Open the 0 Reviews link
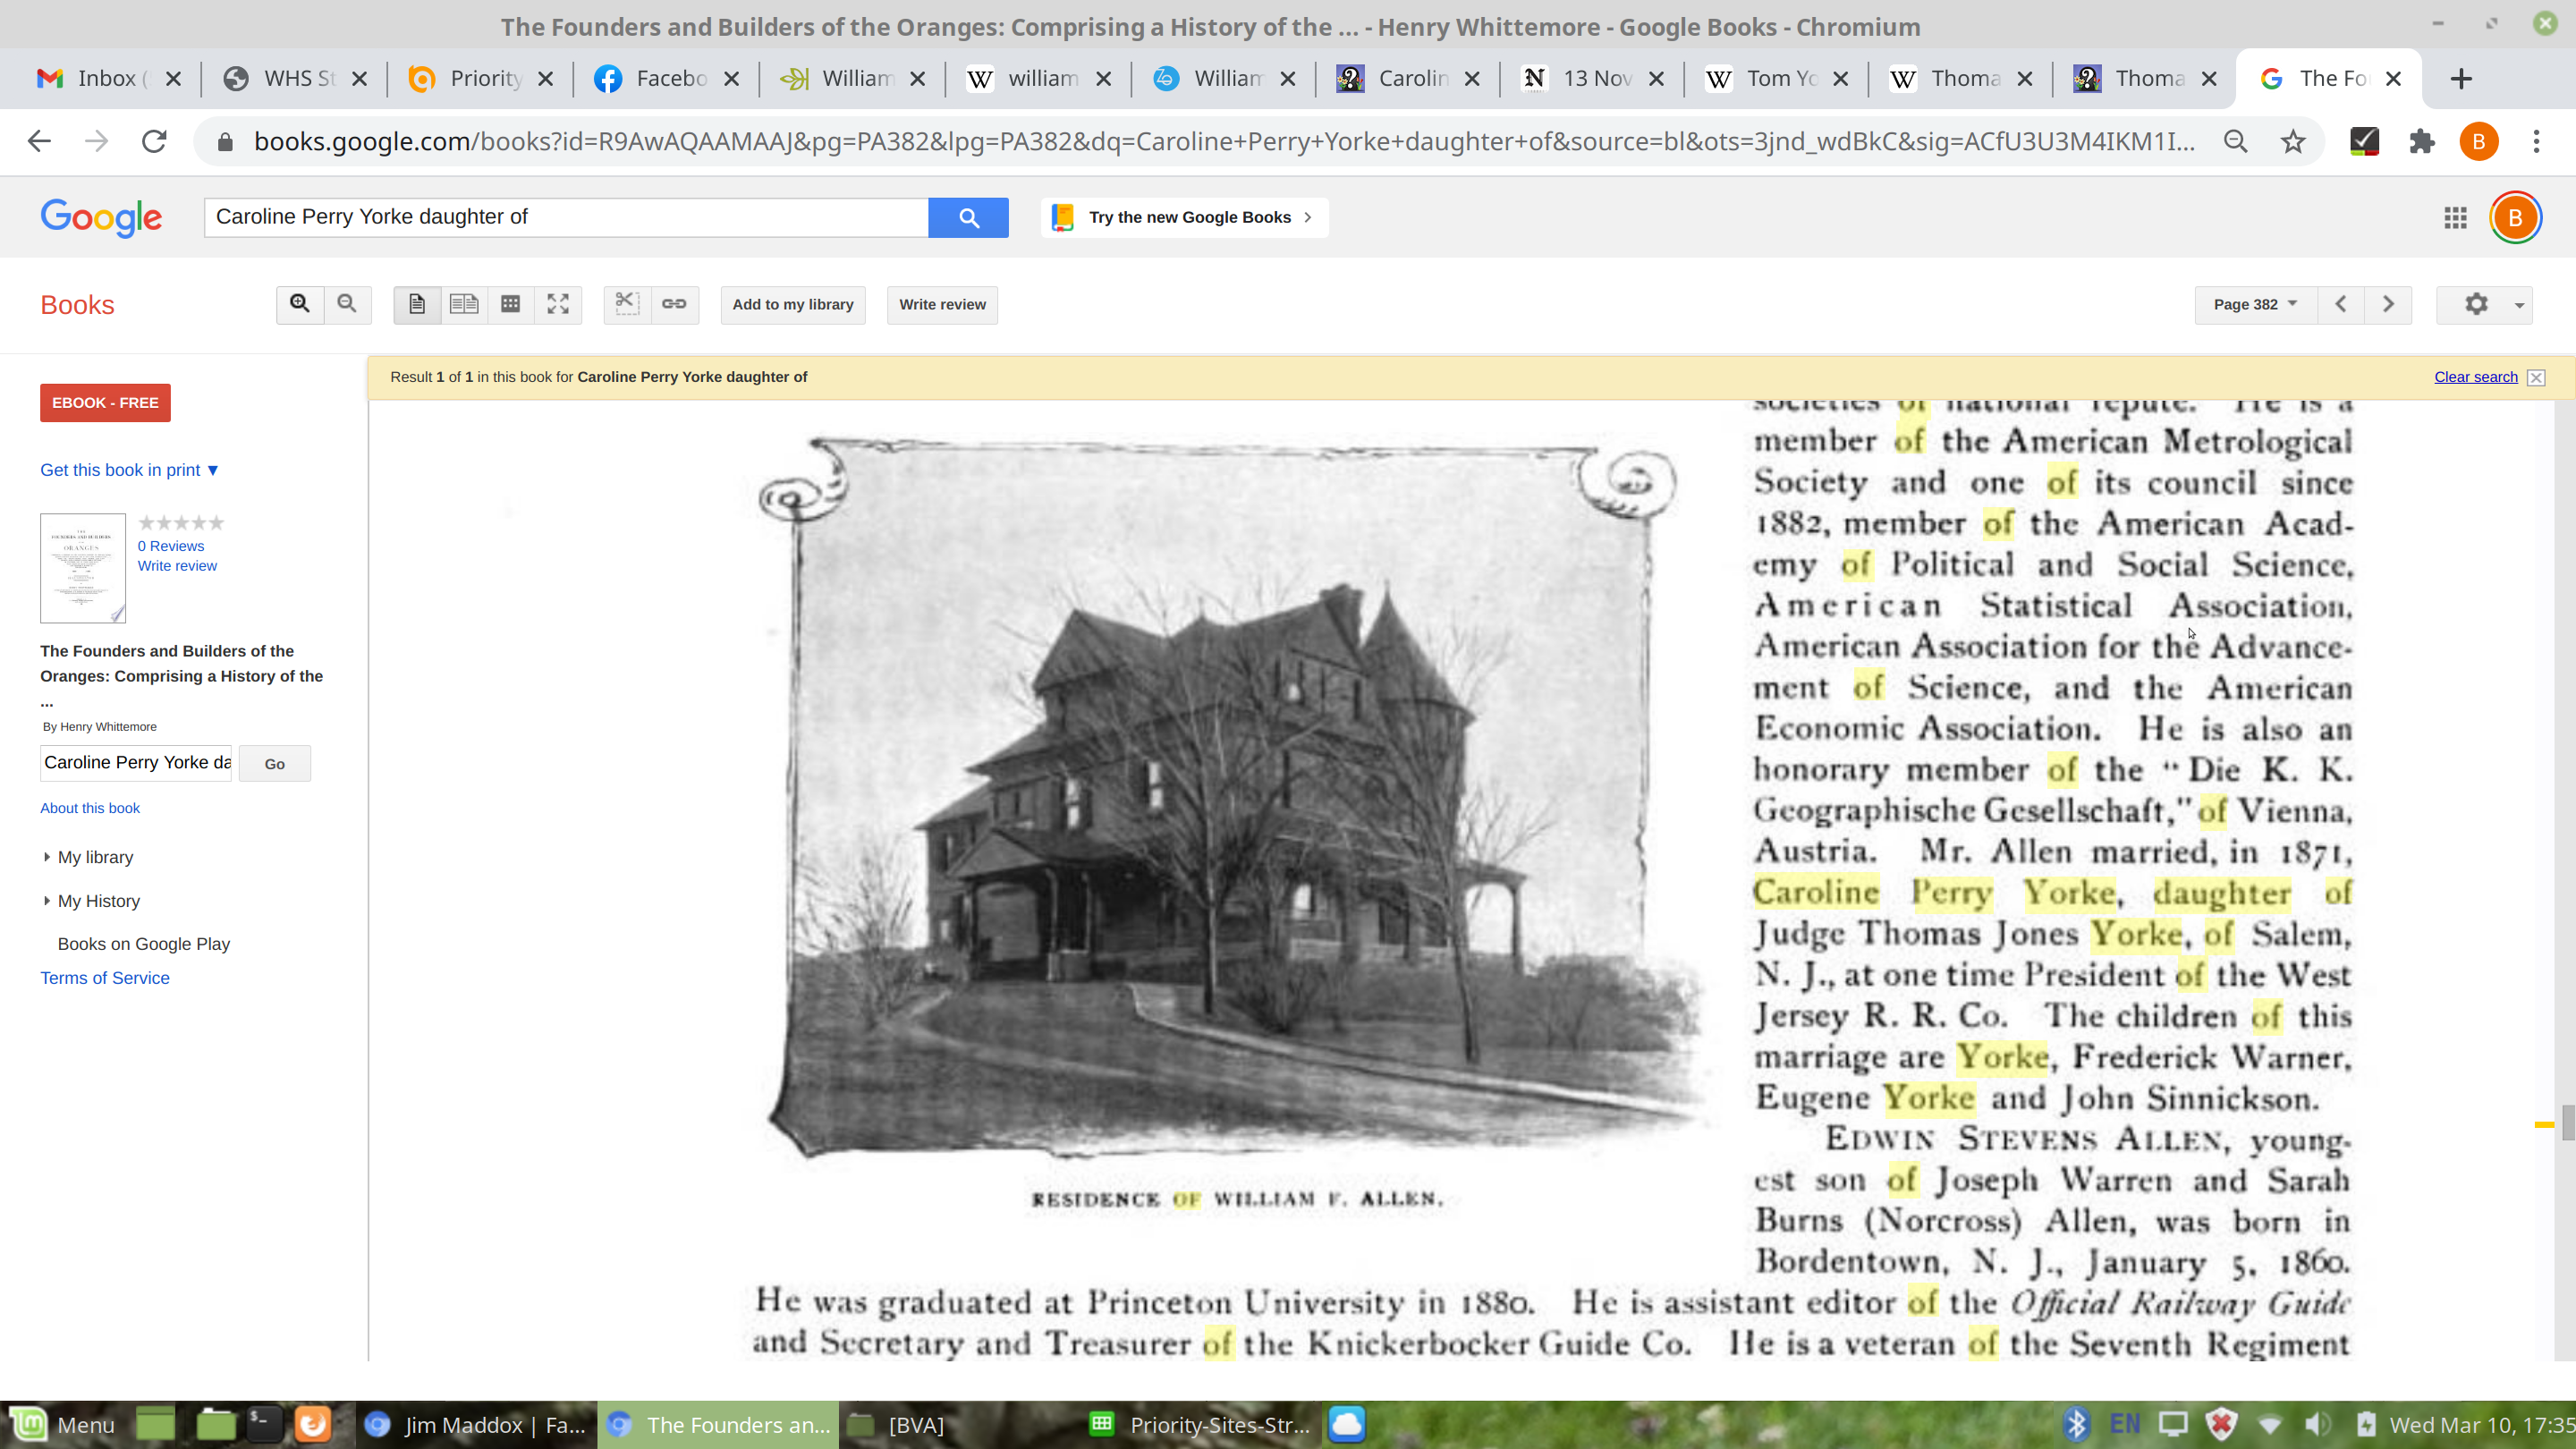 (171, 546)
